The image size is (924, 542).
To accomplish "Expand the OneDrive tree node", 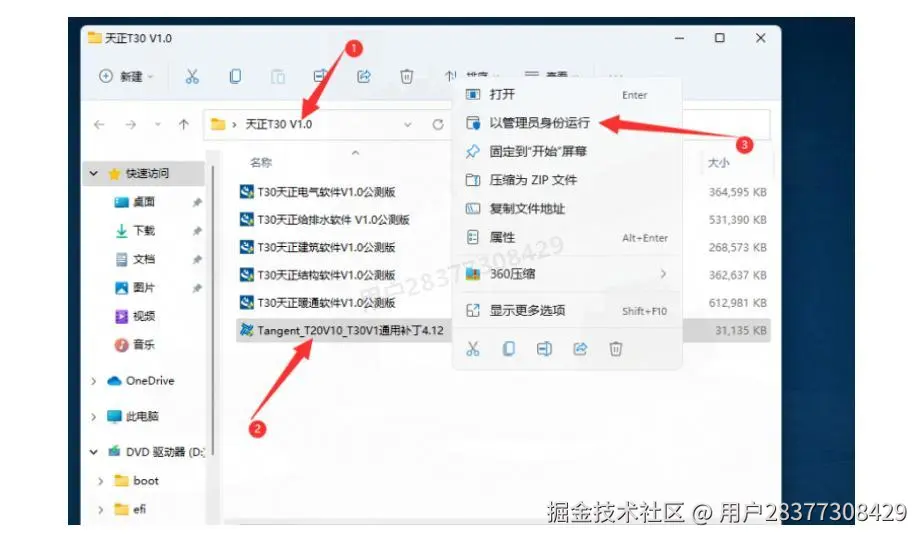I will (x=94, y=381).
